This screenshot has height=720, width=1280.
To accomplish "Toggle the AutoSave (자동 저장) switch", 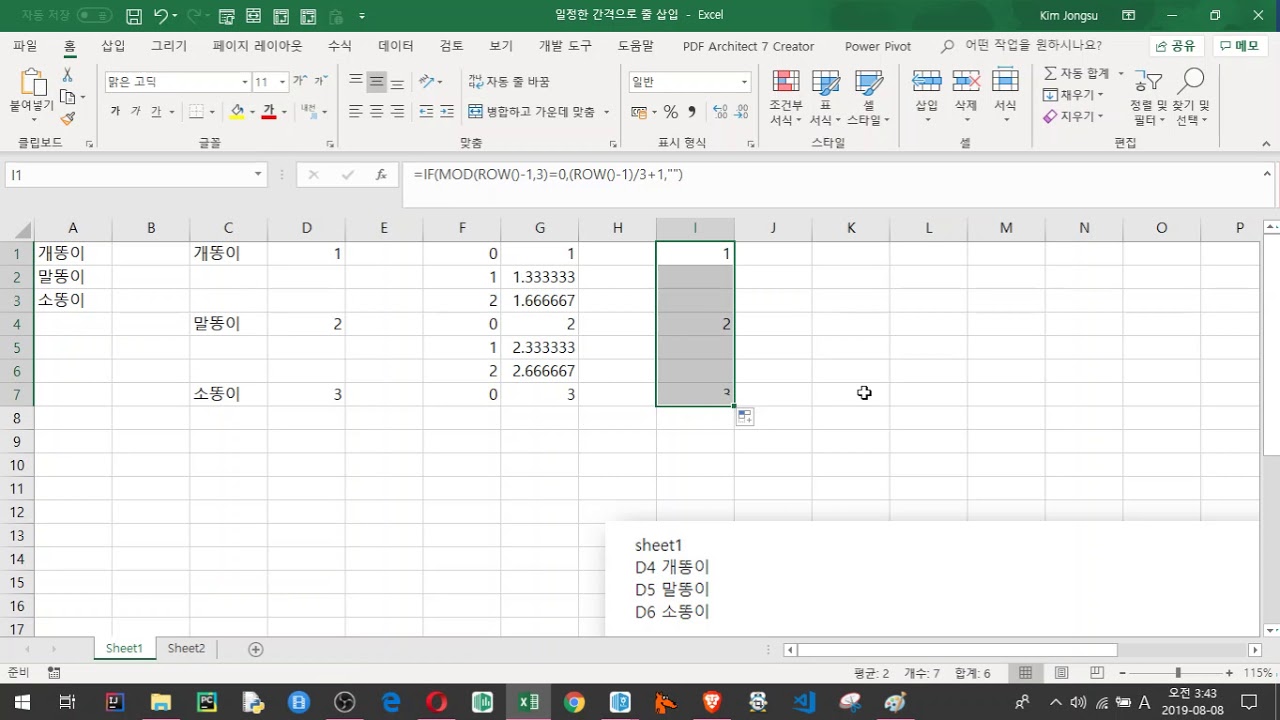I will [x=95, y=15].
